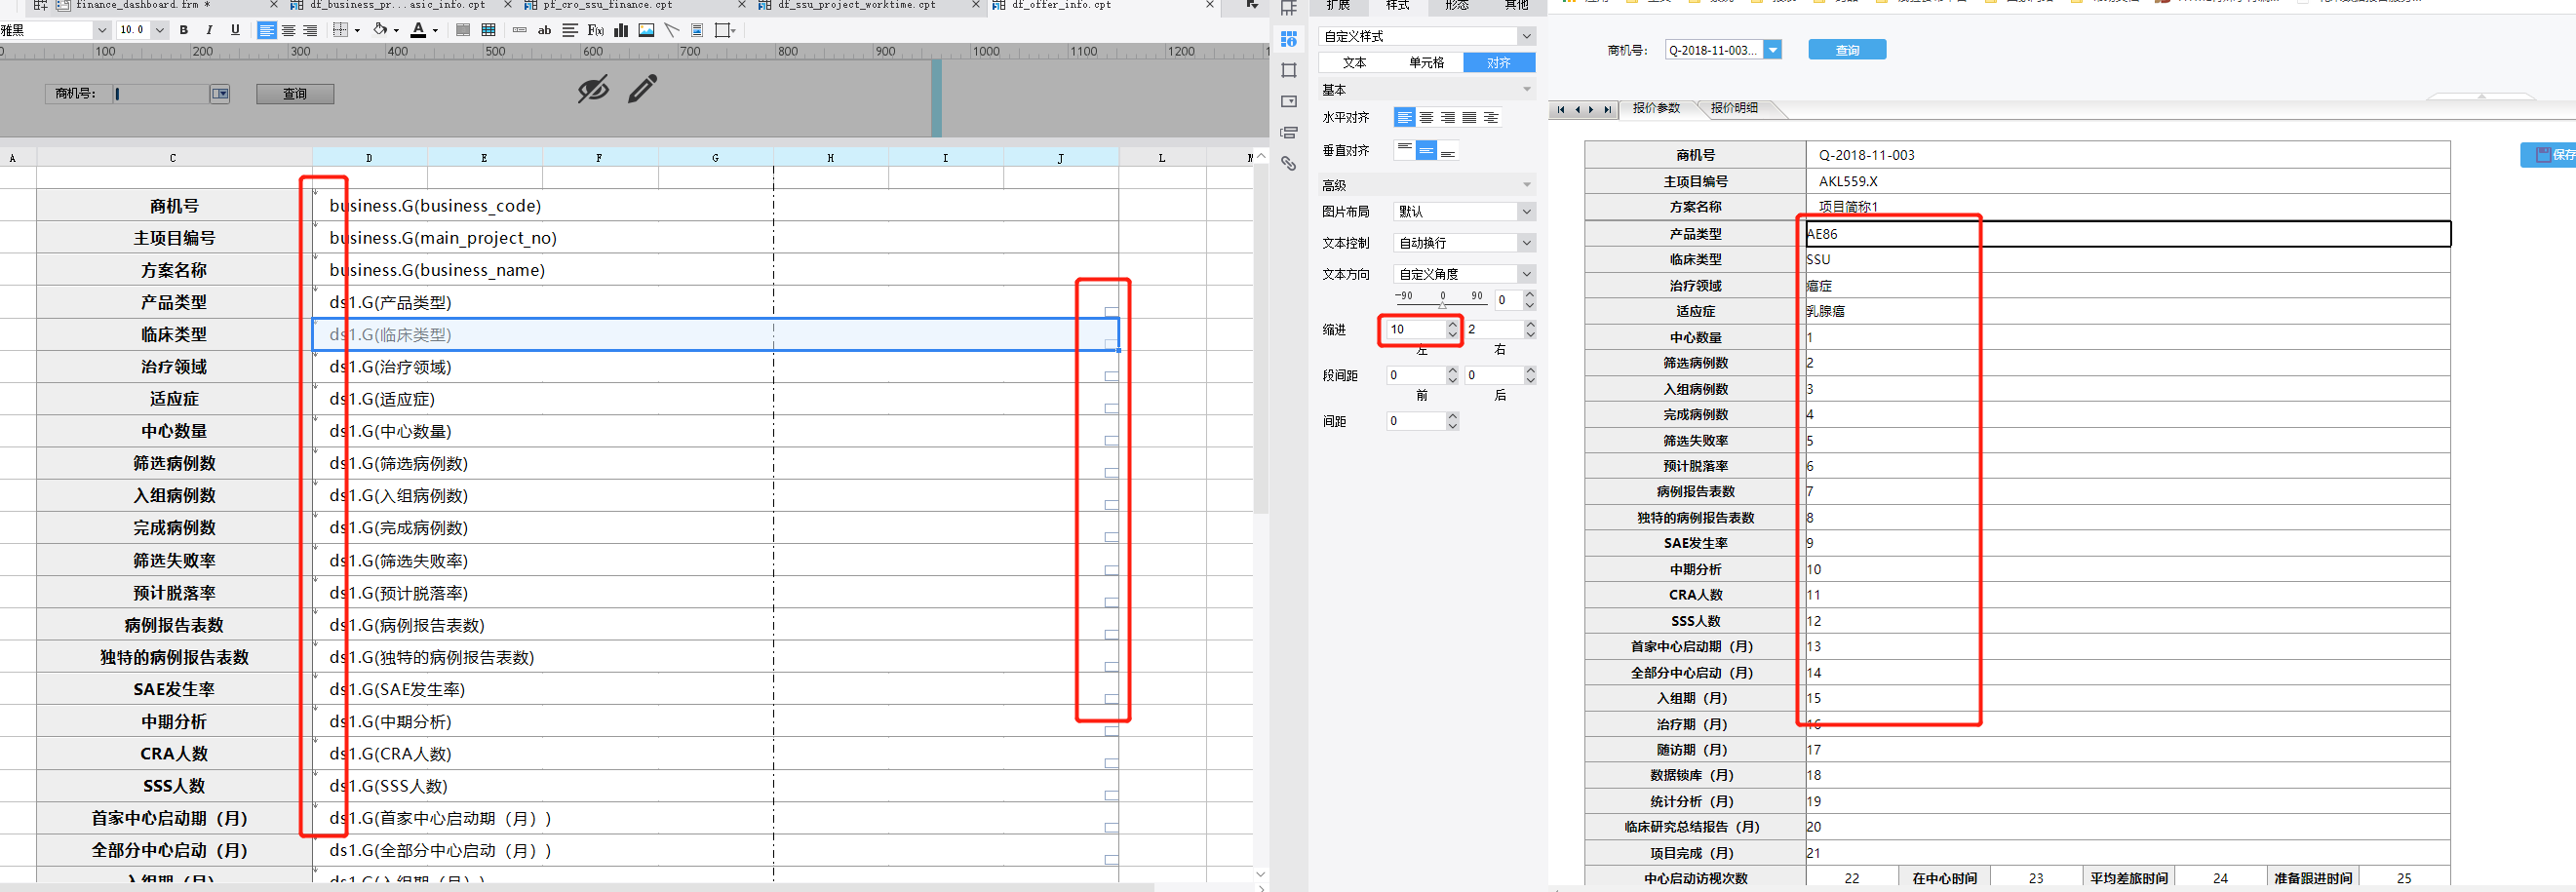
Task: Open hyperlink chain icon in side strip
Action: point(1289,163)
